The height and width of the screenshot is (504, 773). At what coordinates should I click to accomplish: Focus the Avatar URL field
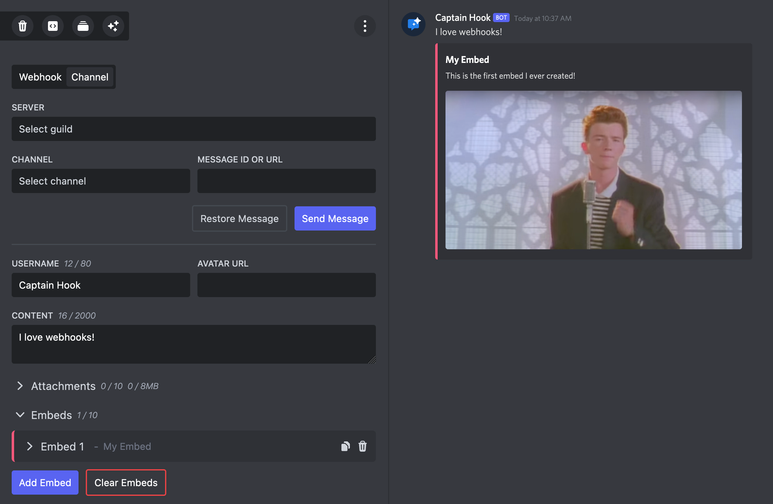[x=286, y=285]
